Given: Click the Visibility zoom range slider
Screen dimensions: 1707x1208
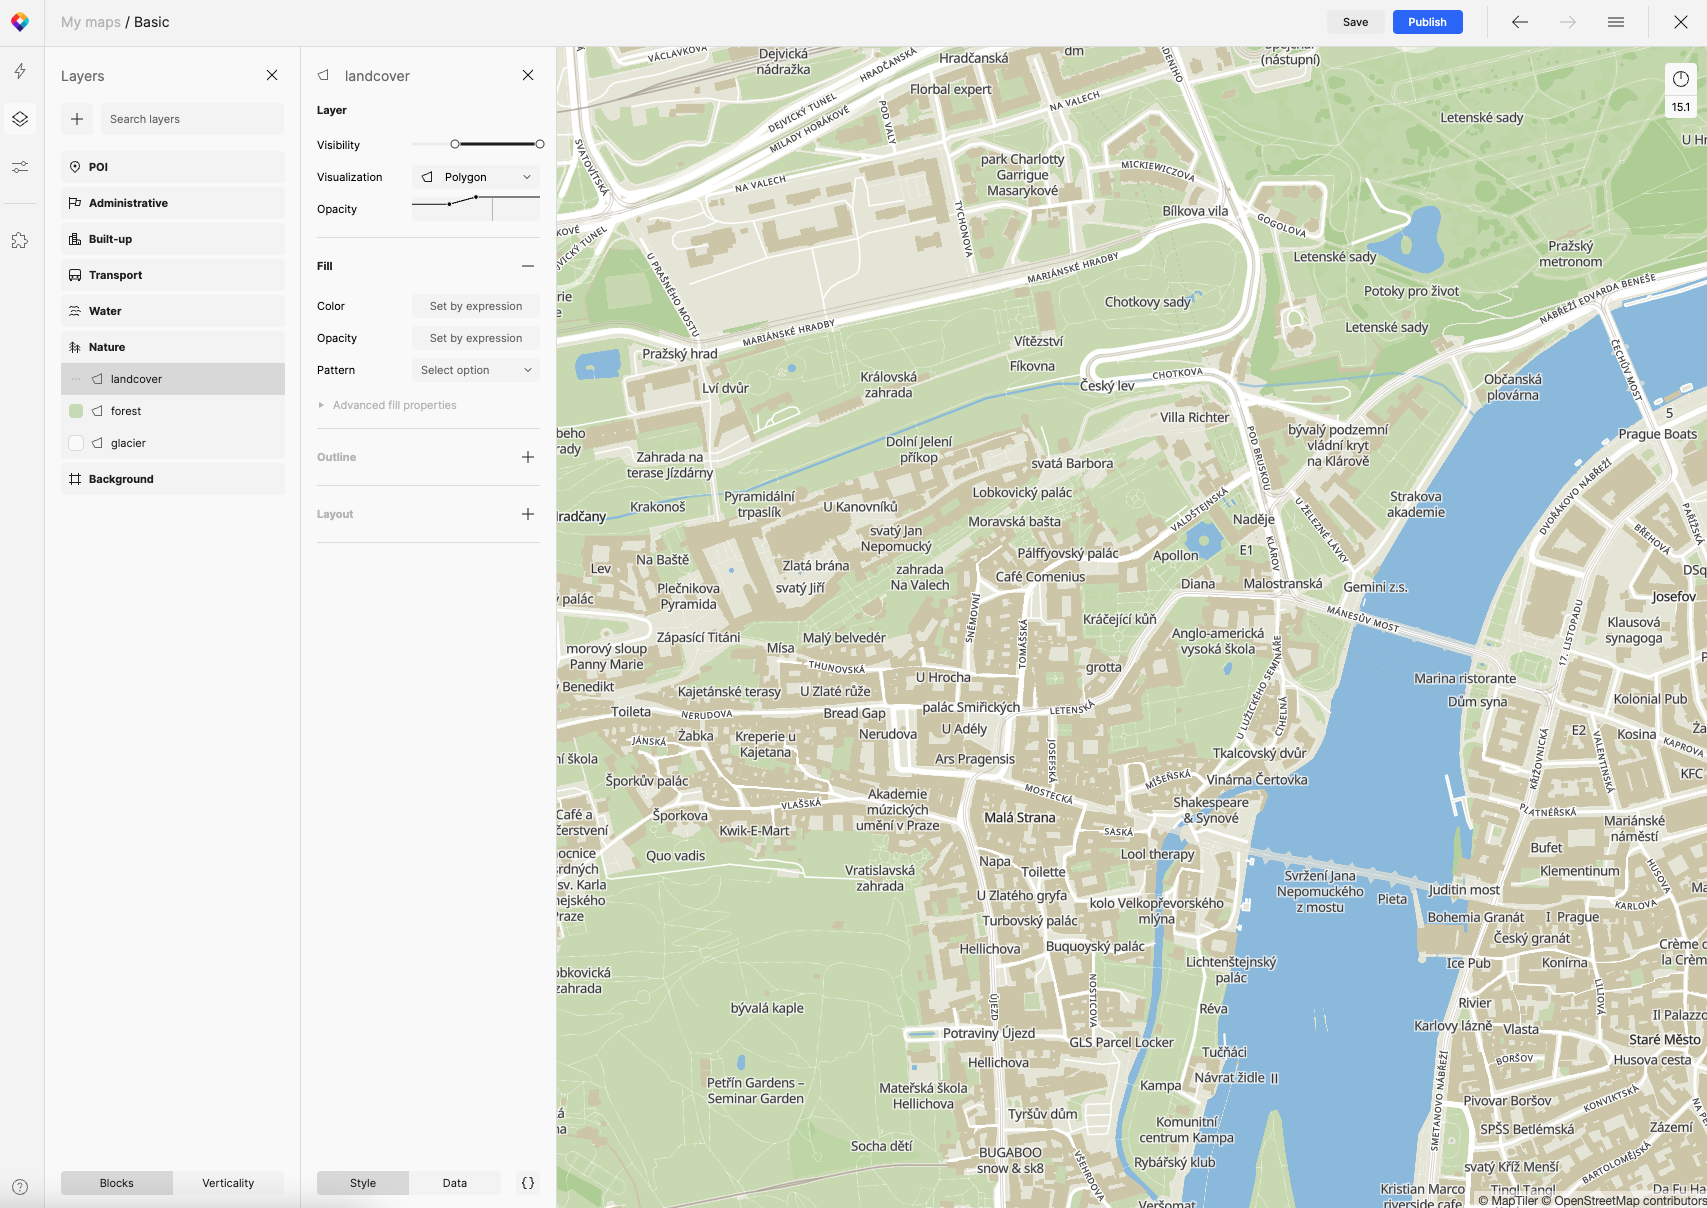Looking at the screenshot, I should pyautogui.click(x=497, y=145).
